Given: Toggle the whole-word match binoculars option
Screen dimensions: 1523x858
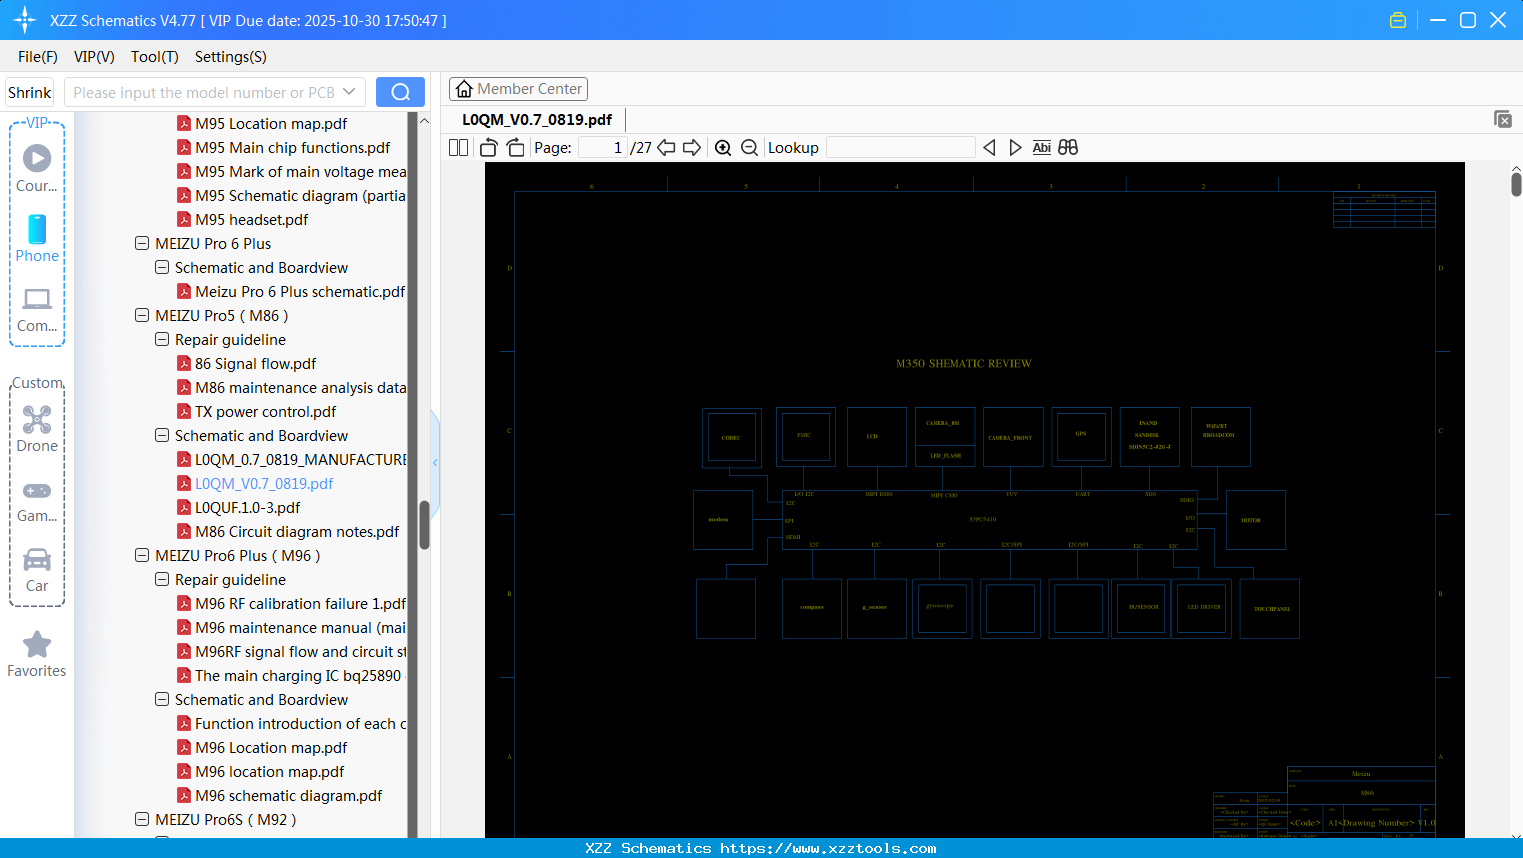Looking at the screenshot, I should (1067, 147).
